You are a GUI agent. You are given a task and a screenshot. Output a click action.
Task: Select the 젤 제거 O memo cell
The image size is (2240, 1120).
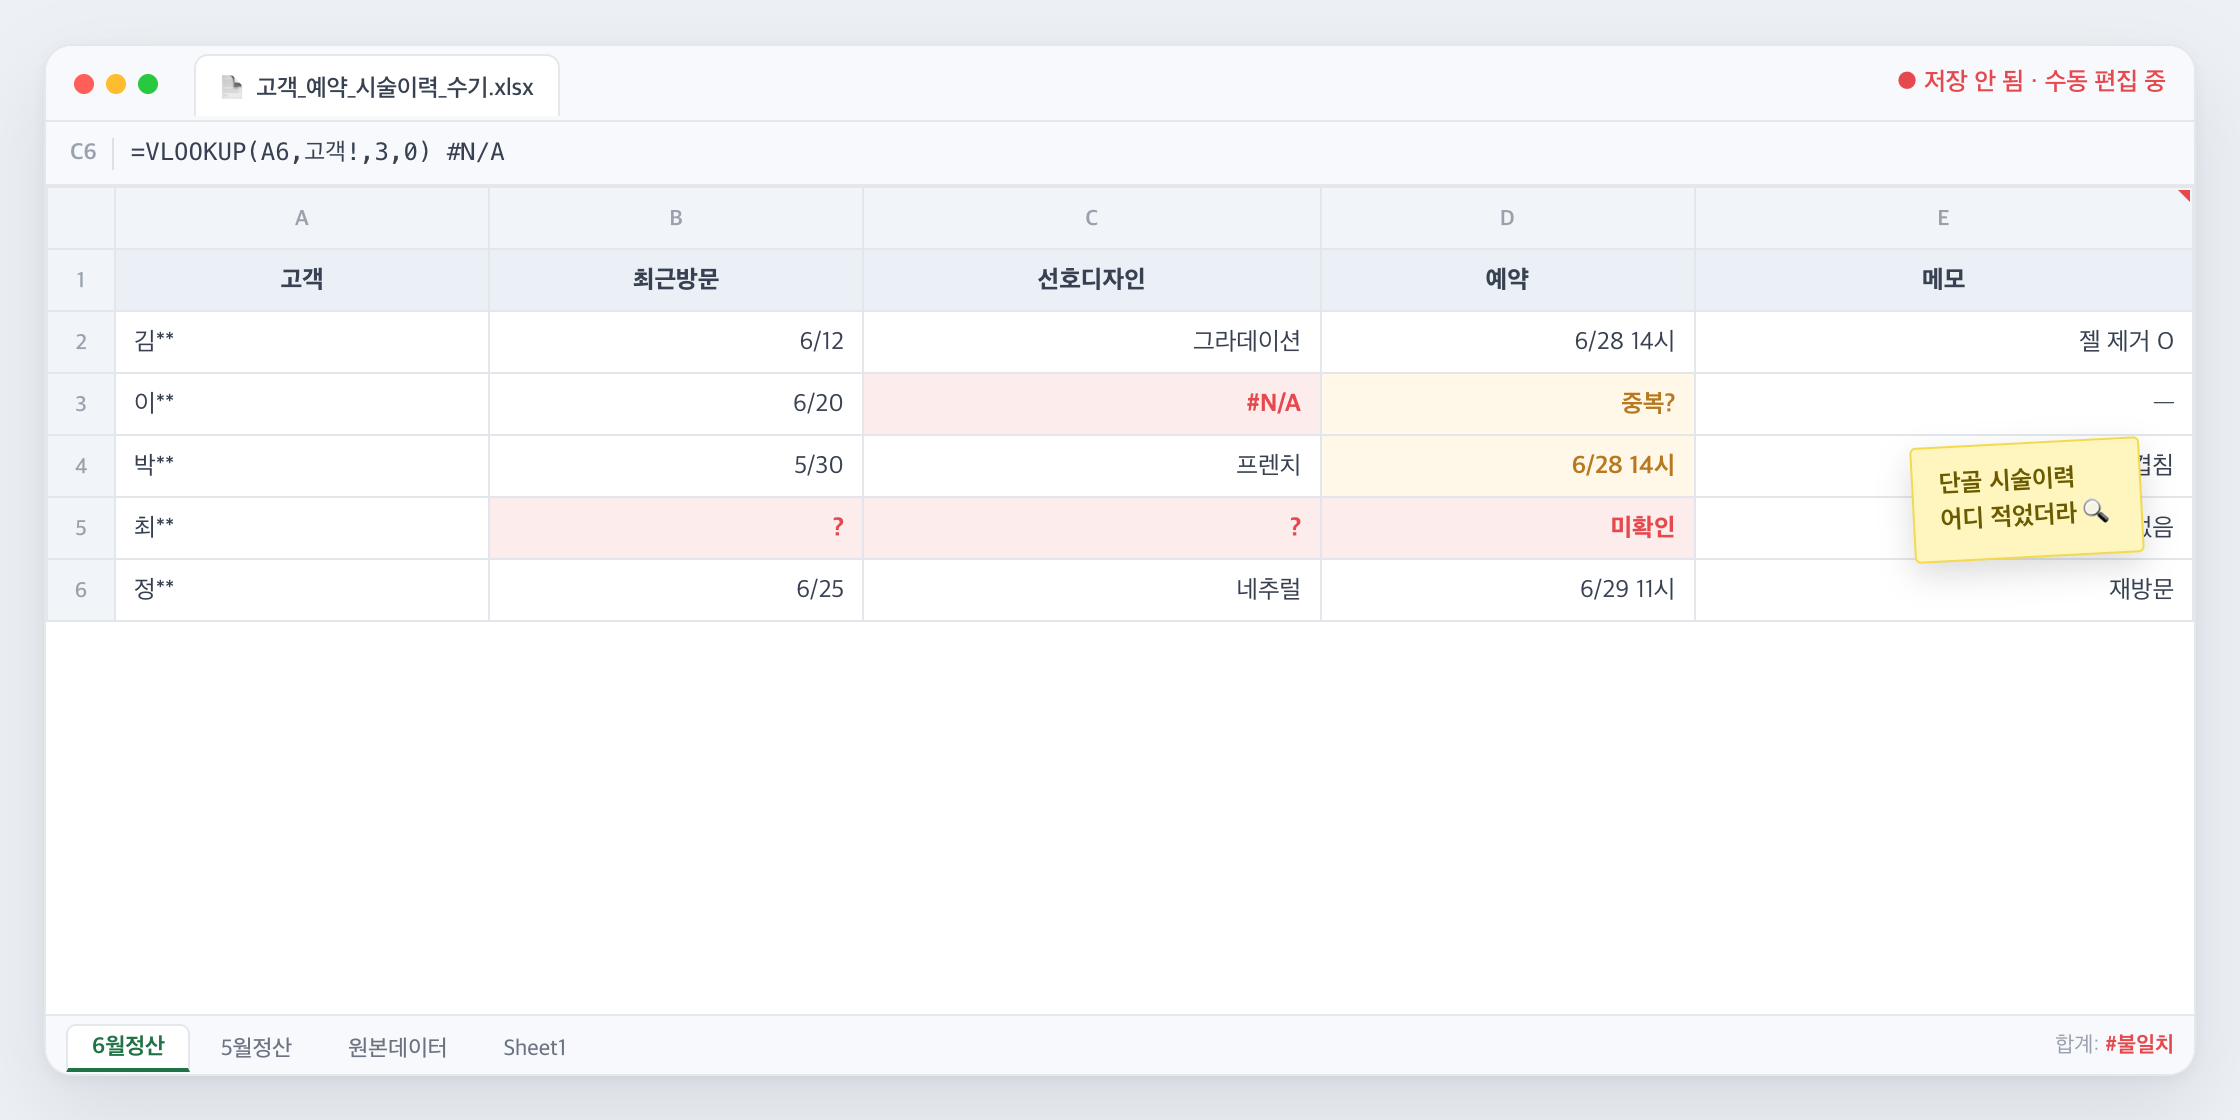click(1944, 342)
